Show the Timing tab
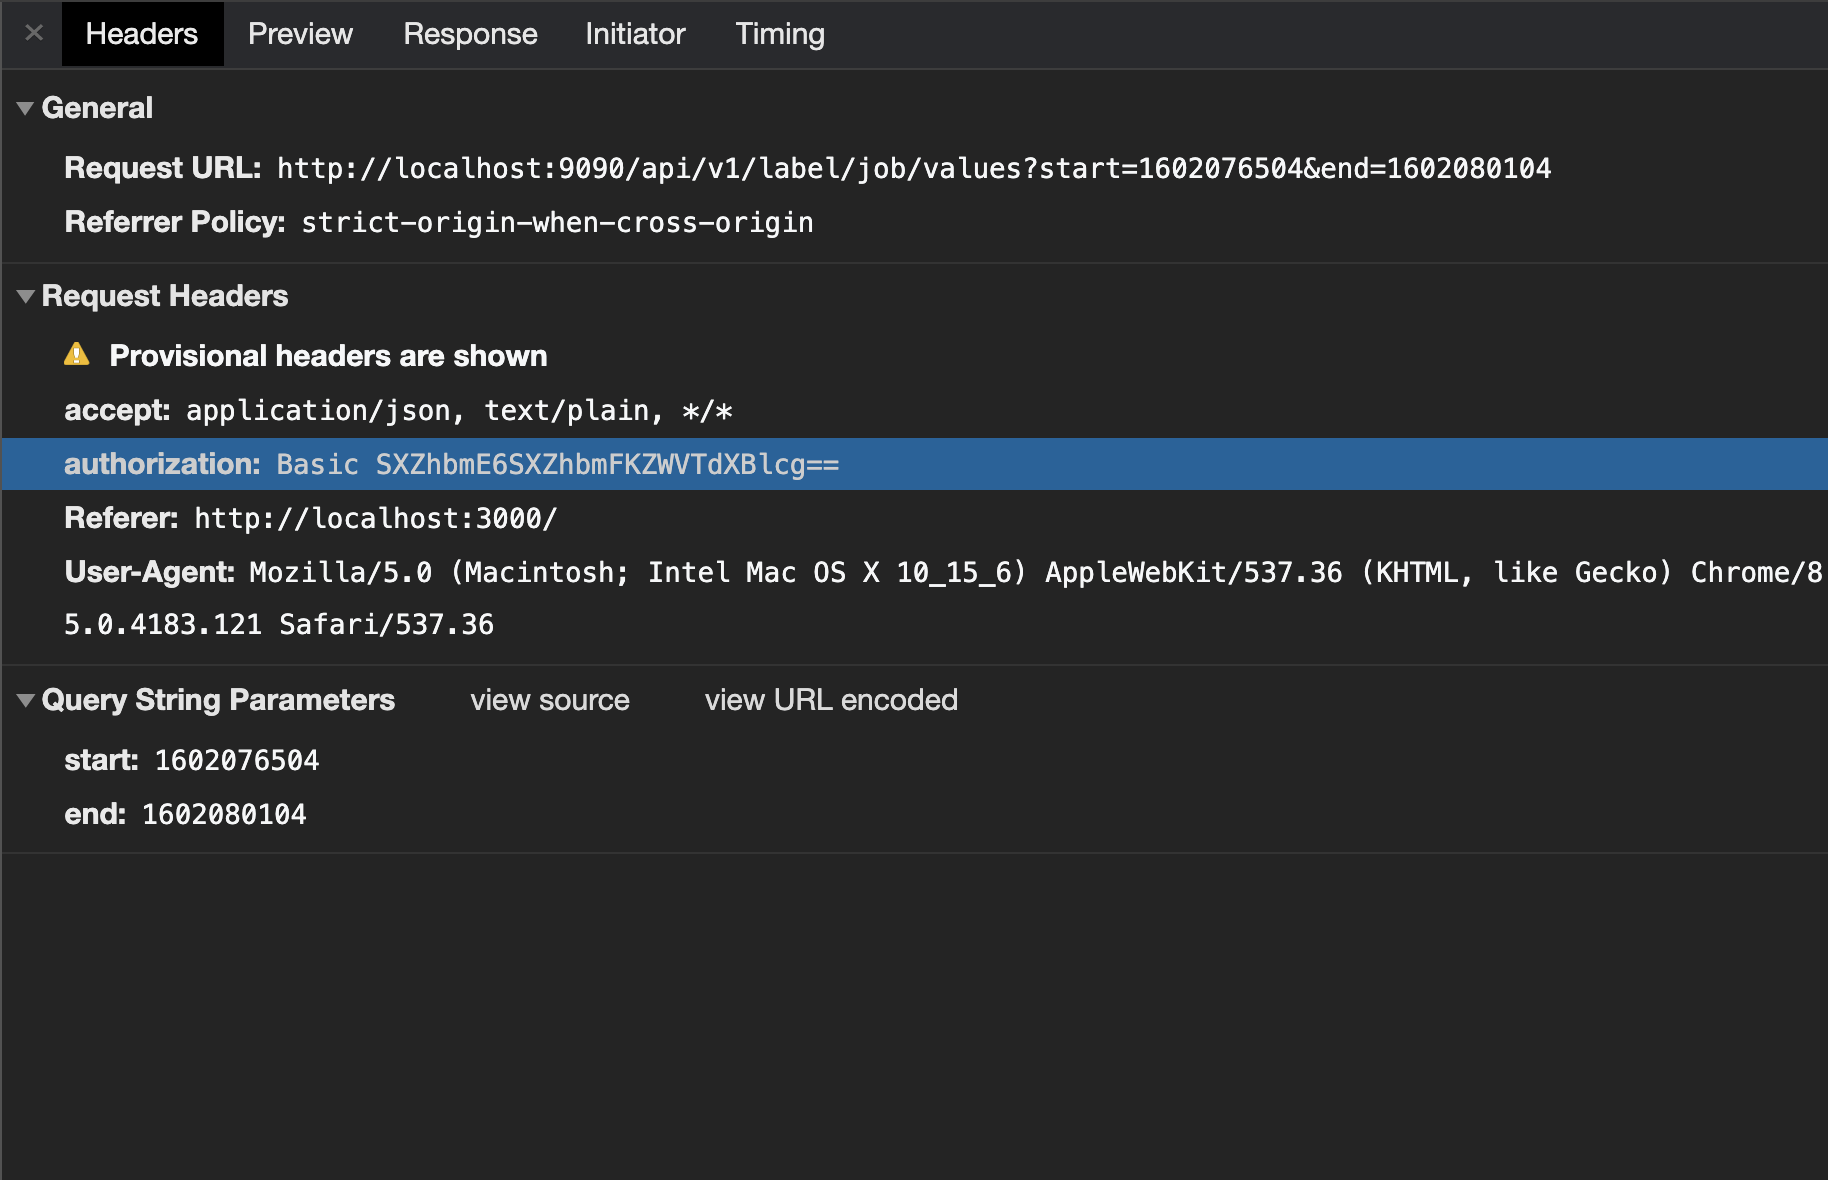 pos(780,34)
